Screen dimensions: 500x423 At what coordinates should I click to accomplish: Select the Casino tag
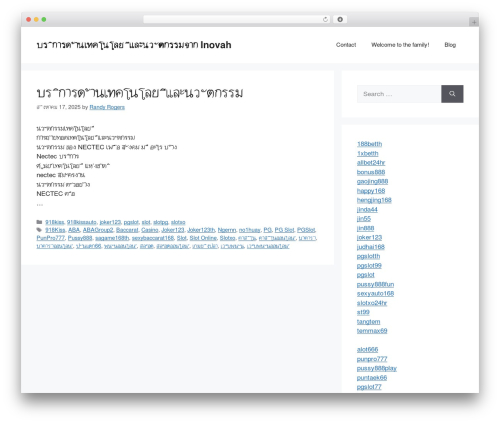click(150, 230)
